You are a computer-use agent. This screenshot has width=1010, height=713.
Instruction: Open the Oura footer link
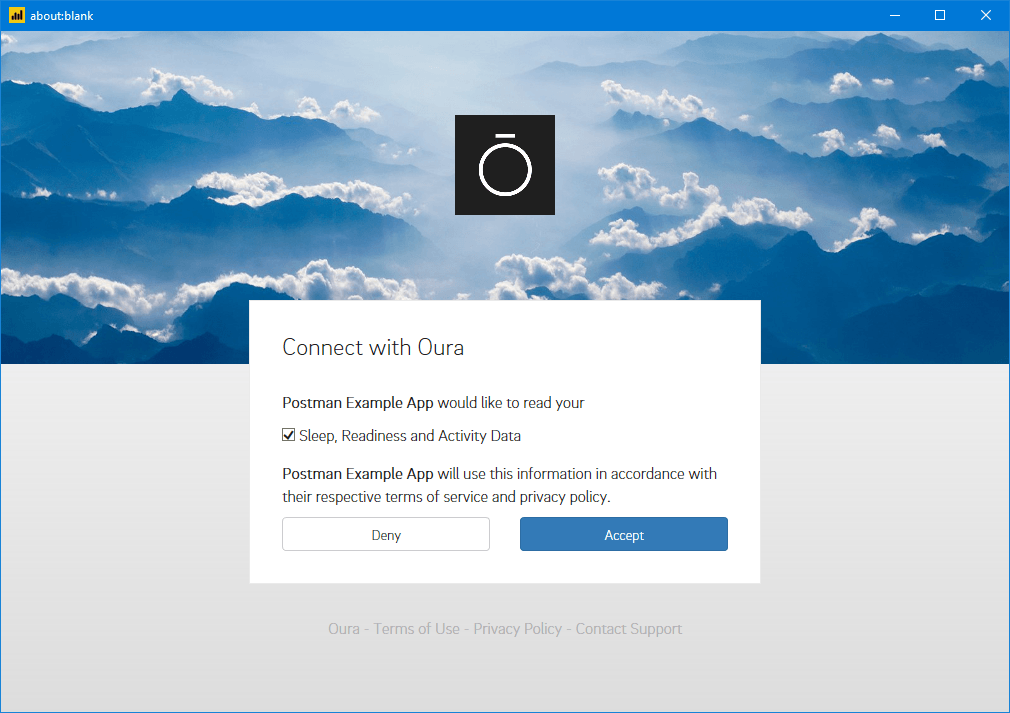point(344,629)
